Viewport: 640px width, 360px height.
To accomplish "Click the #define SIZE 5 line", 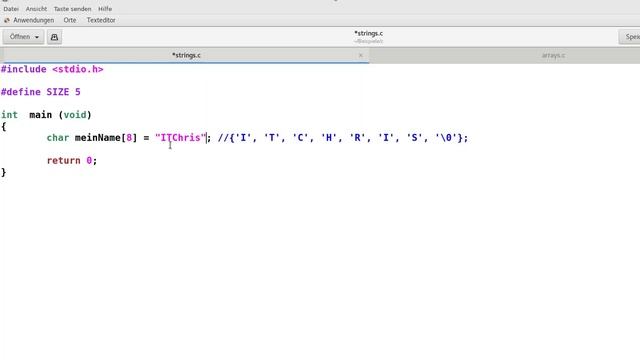I will 41,92.
